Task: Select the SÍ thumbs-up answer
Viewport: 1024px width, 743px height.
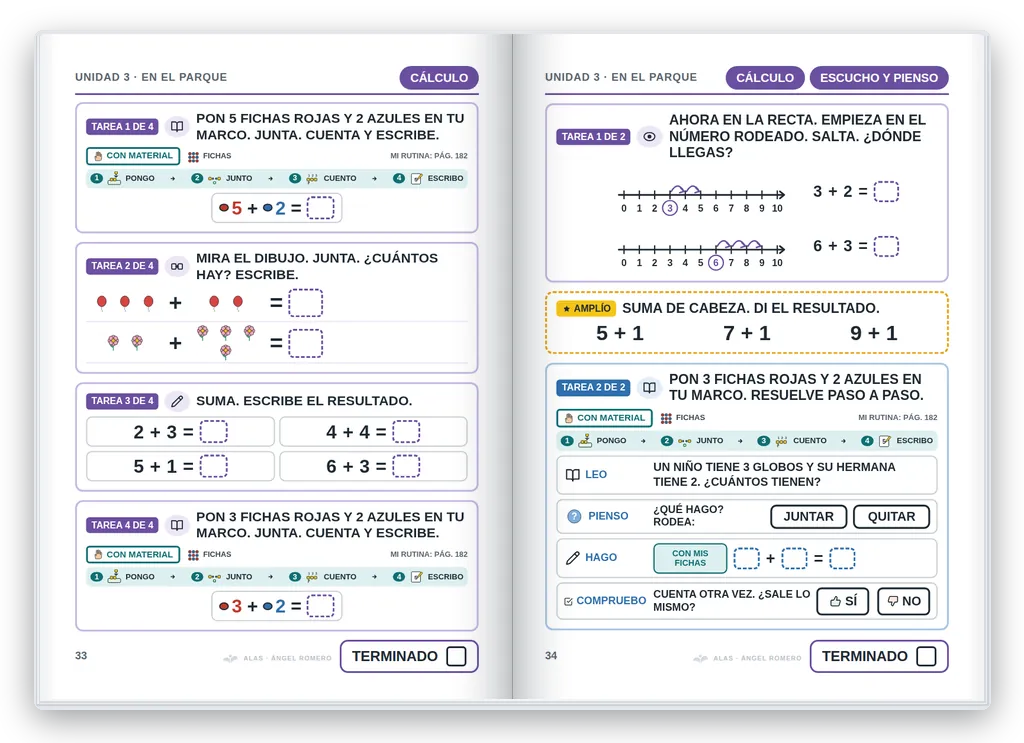Action: pyautogui.click(x=842, y=601)
